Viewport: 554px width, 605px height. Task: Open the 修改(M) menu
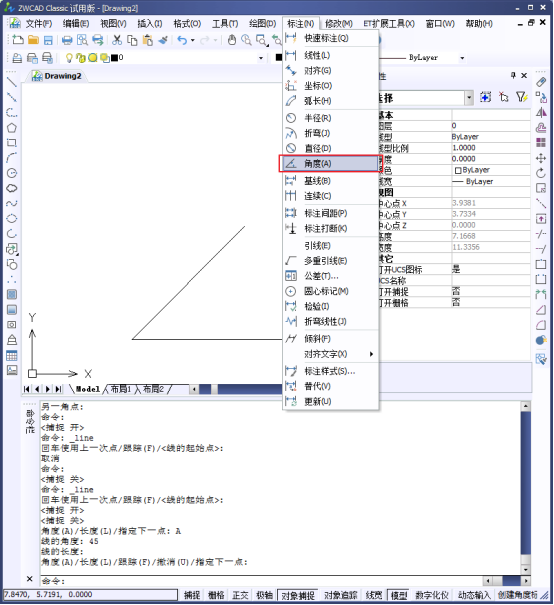338,24
